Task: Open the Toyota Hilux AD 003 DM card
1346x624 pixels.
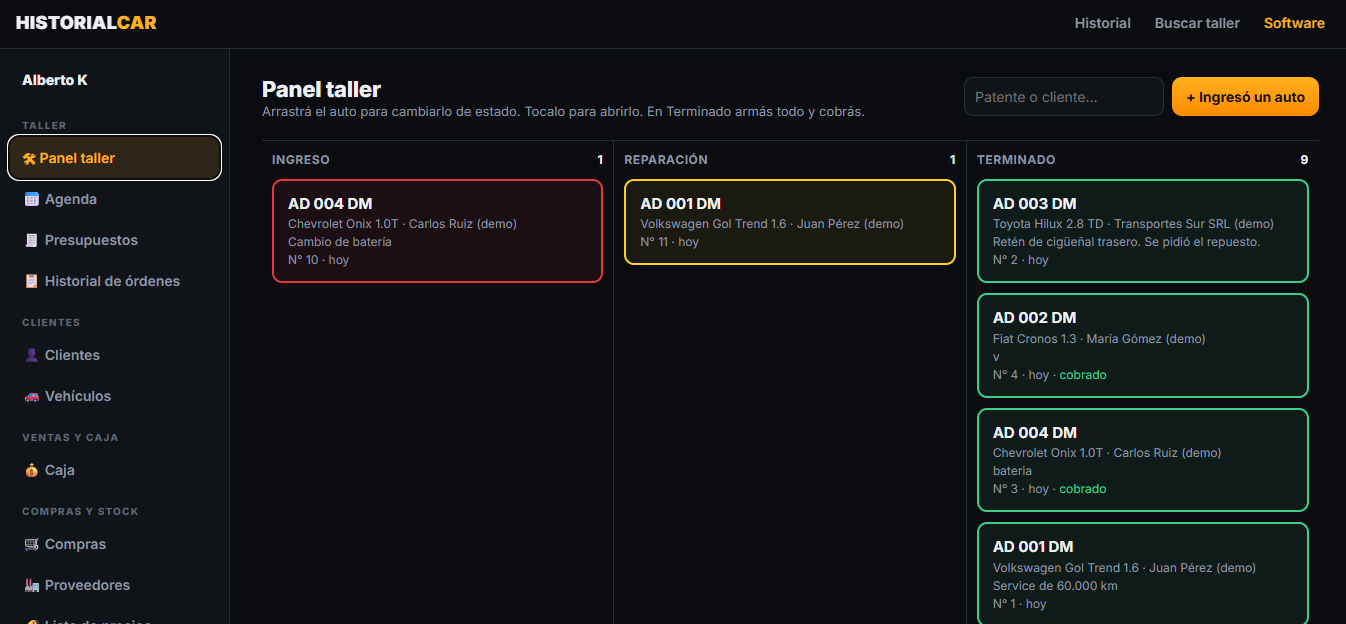Action: click(x=1142, y=231)
